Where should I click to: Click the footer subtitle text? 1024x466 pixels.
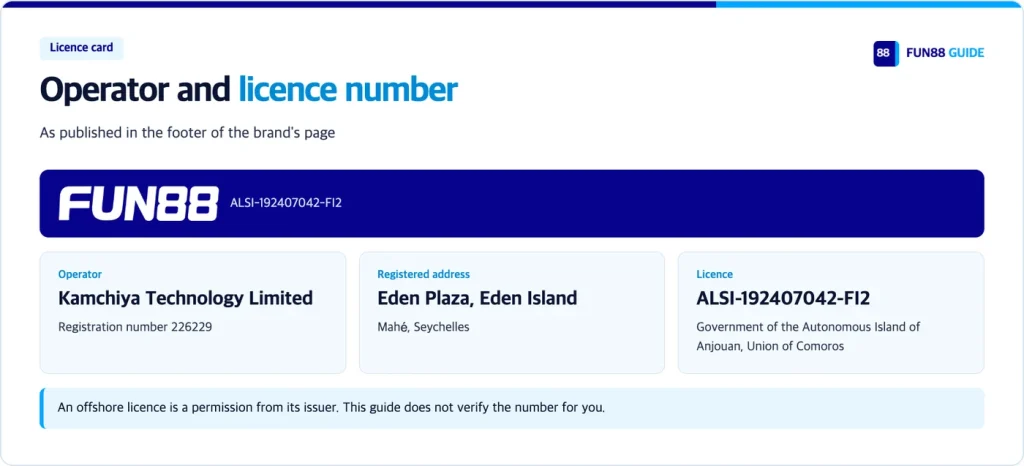187,132
